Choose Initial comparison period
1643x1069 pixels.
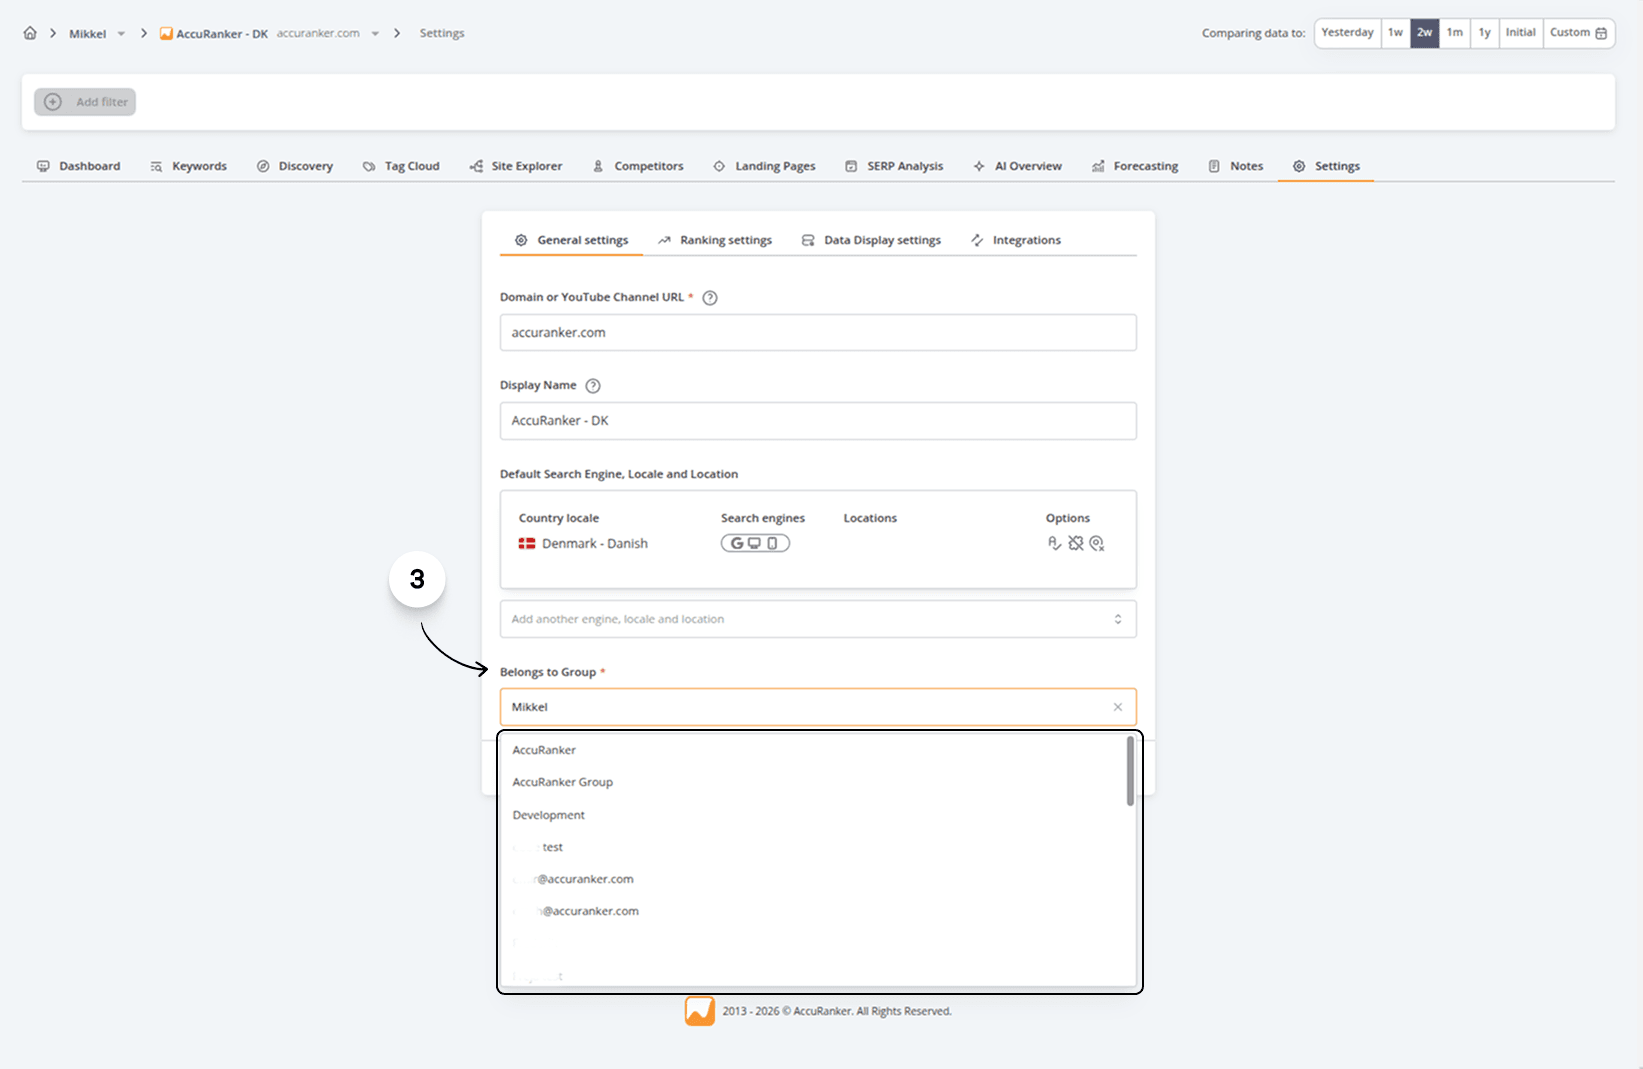coord(1520,33)
